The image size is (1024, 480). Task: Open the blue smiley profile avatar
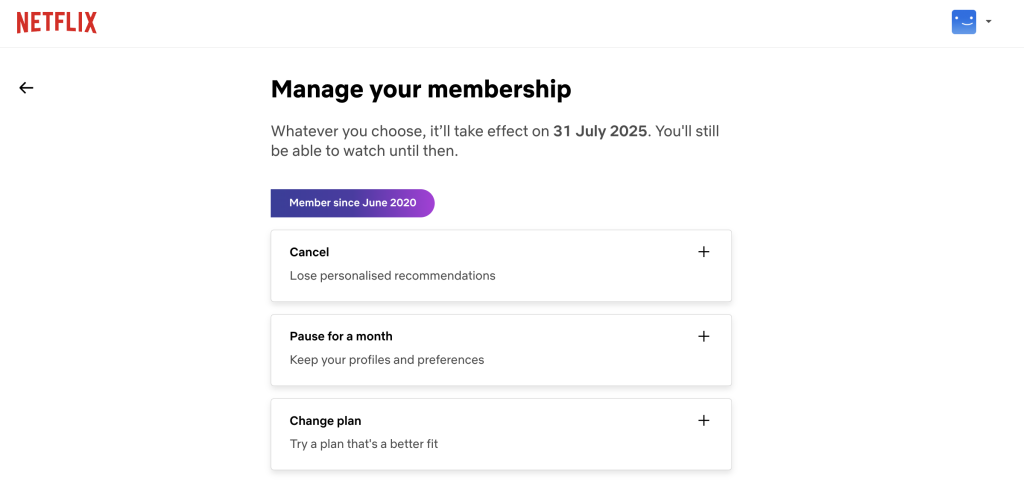click(964, 22)
